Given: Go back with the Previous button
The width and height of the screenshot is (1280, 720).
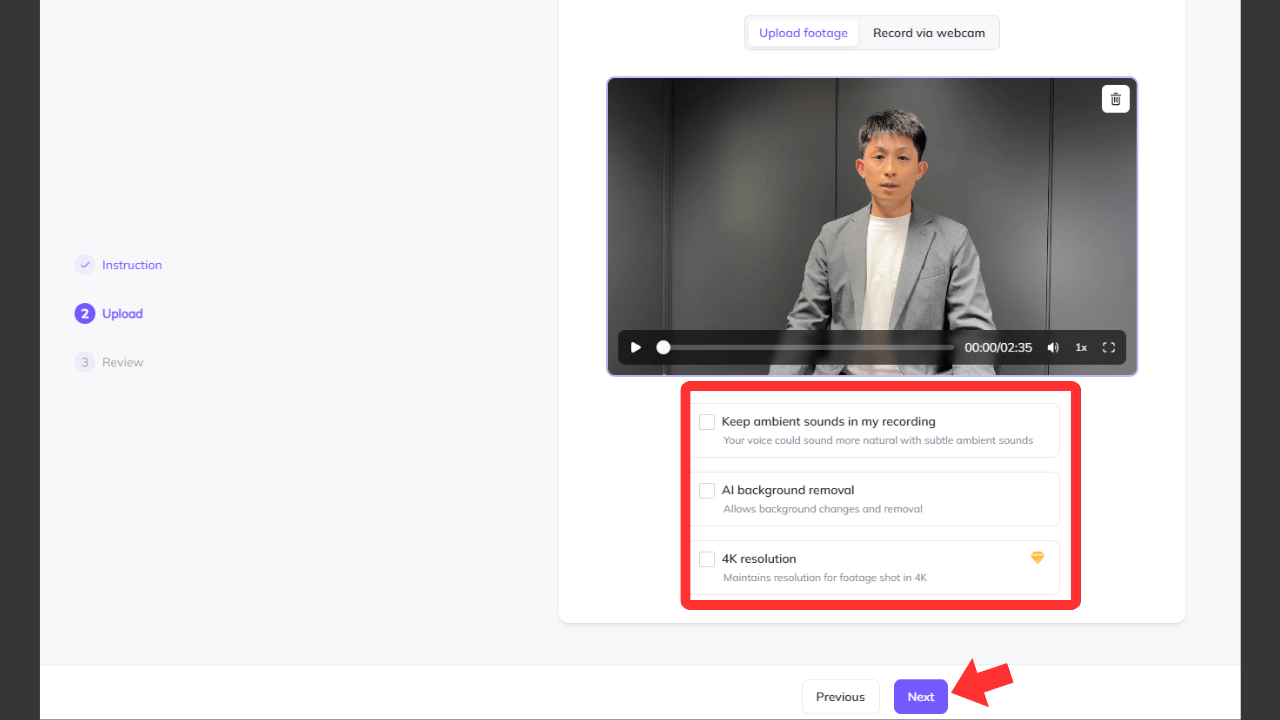Looking at the screenshot, I should (x=840, y=697).
